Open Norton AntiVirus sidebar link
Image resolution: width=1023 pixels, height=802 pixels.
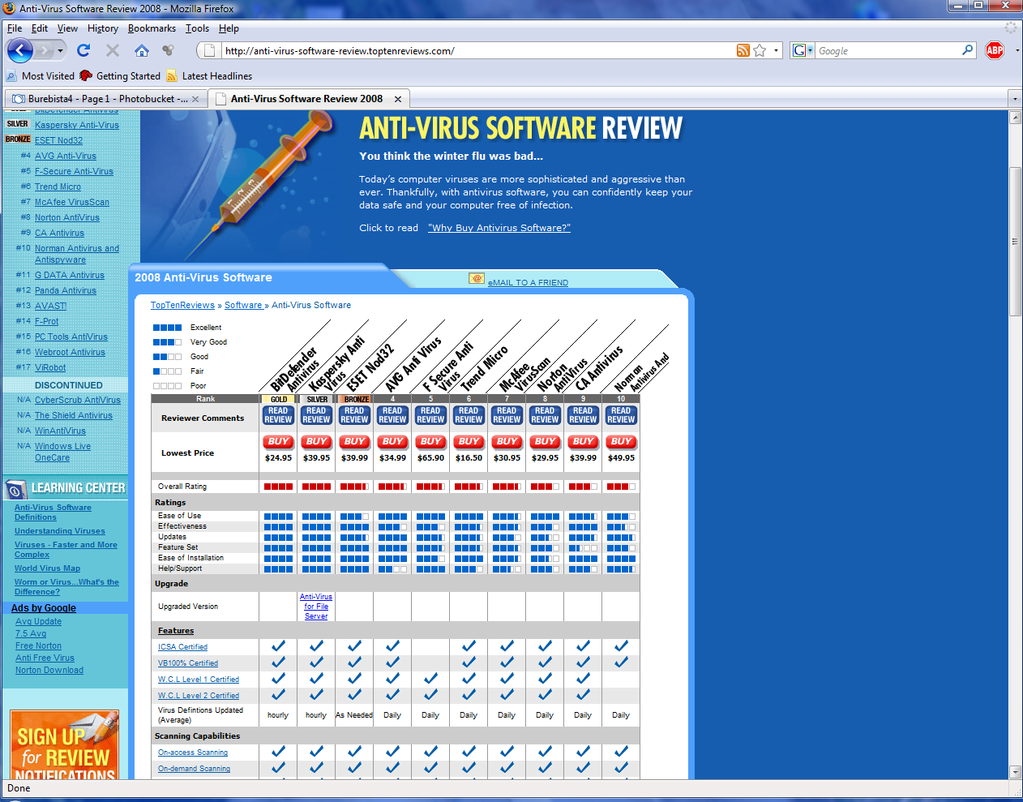coord(67,217)
